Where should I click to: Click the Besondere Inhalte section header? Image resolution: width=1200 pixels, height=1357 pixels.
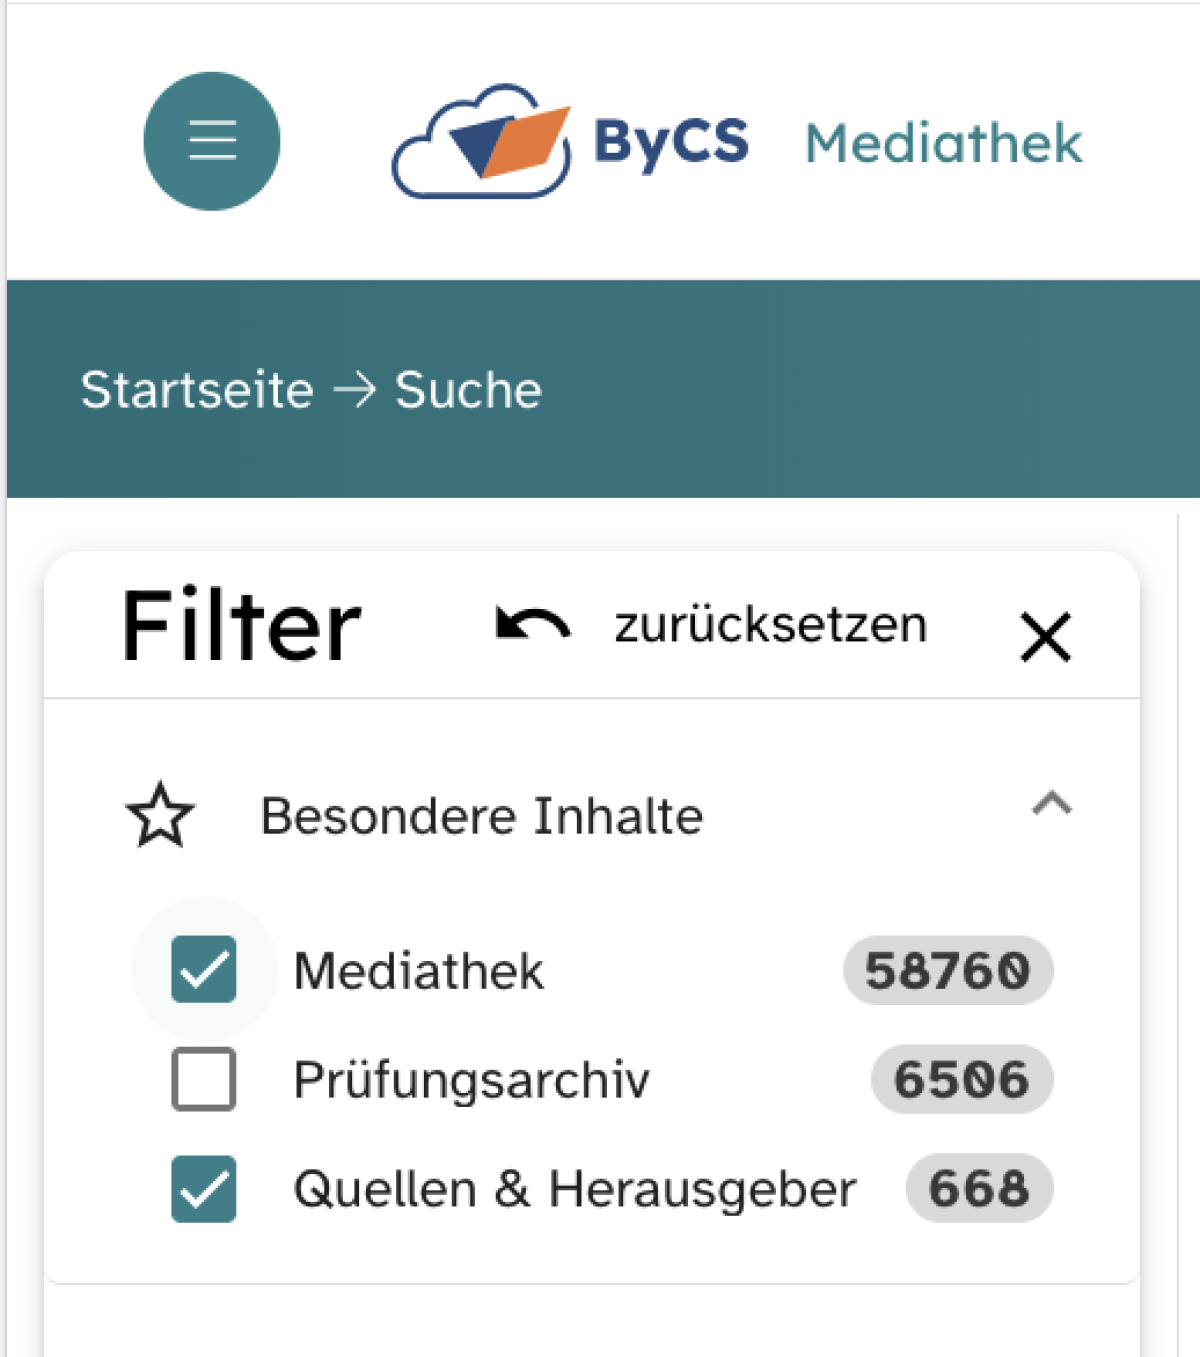(x=482, y=816)
